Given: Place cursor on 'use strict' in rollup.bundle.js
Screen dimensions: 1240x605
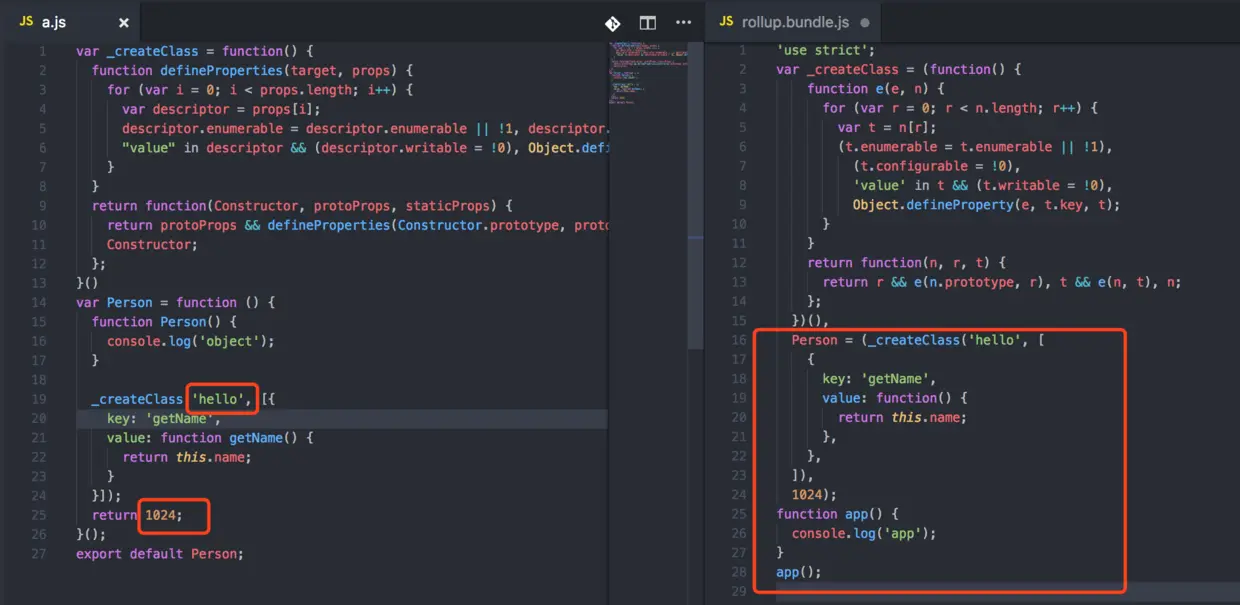Looking at the screenshot, I should point(825,50).
